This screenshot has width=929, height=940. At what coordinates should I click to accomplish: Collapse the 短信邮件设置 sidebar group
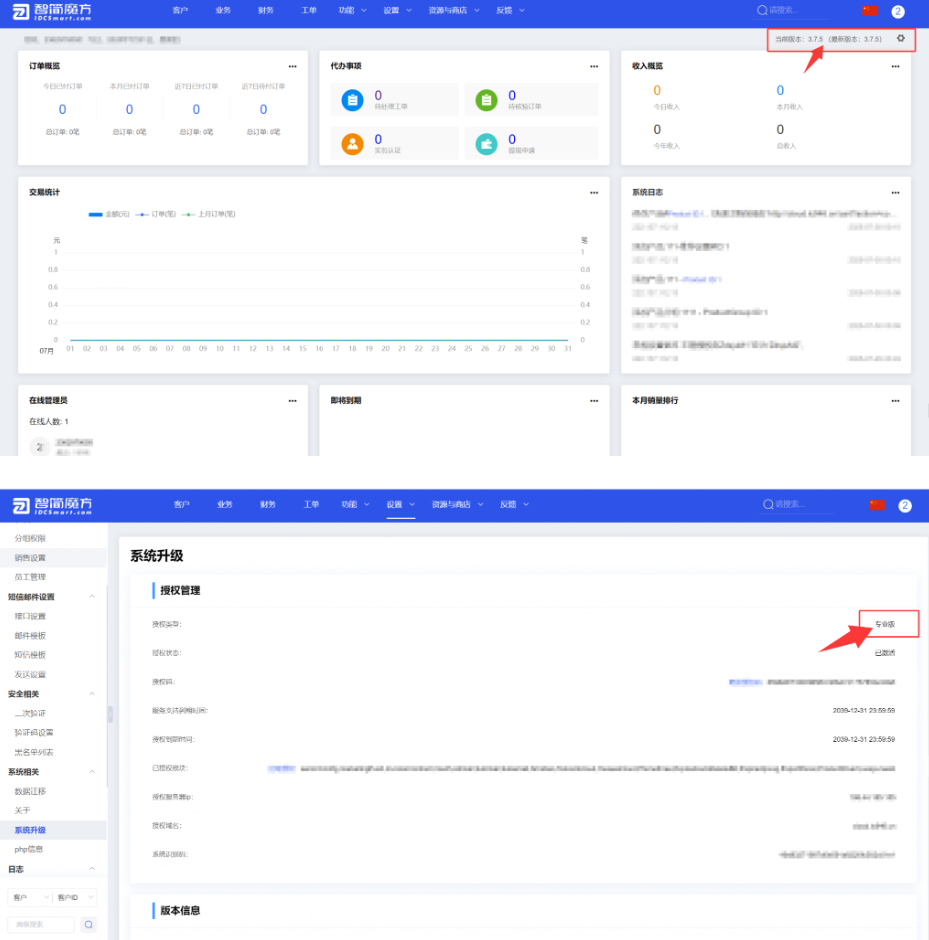[x=92, y=597]
